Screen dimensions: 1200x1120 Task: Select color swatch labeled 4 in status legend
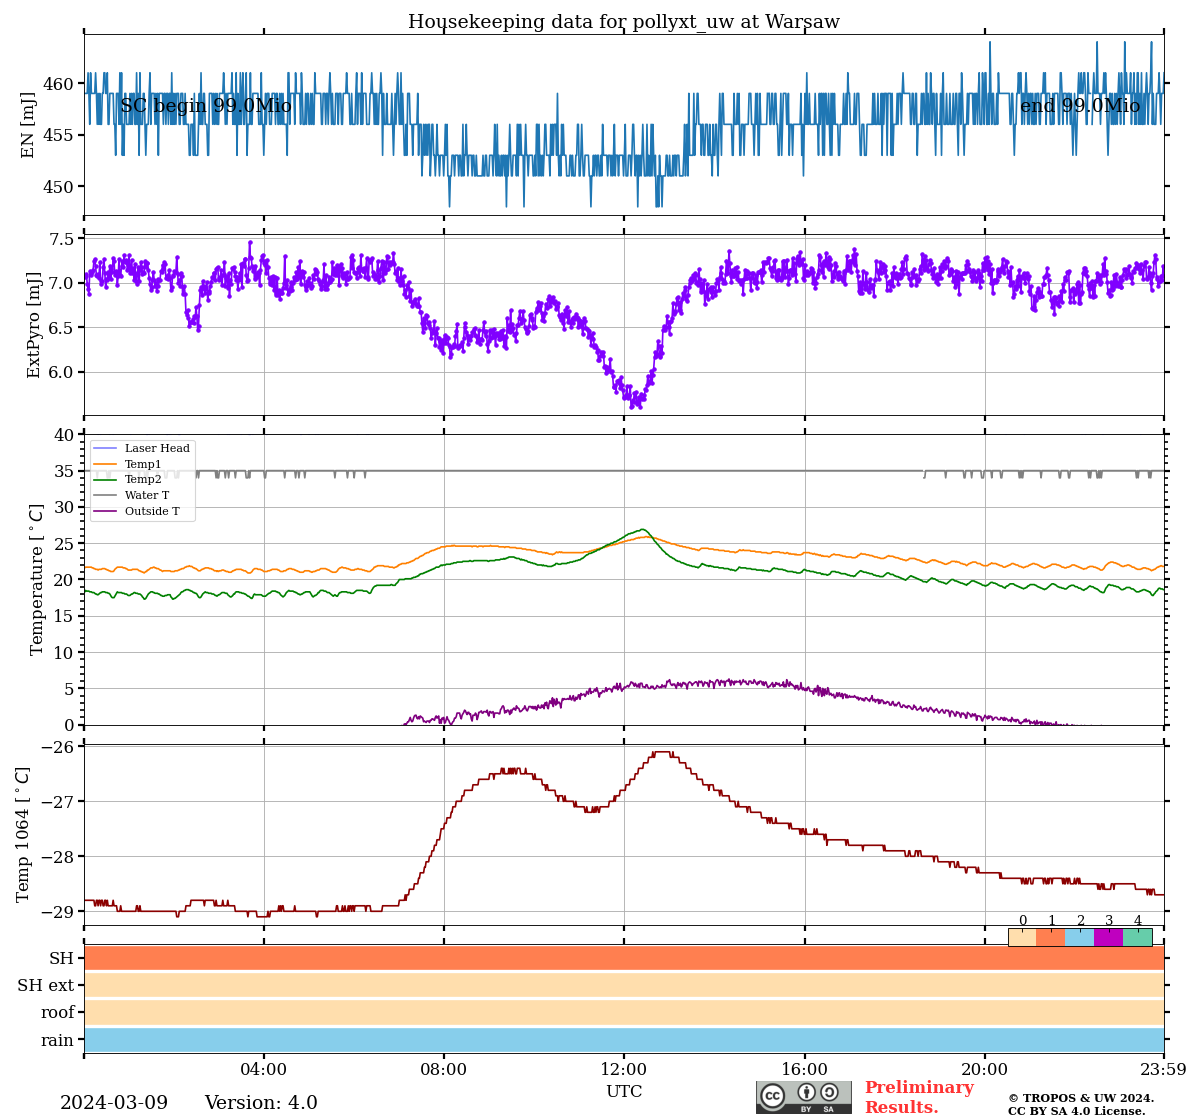[x=1138, y=937]
